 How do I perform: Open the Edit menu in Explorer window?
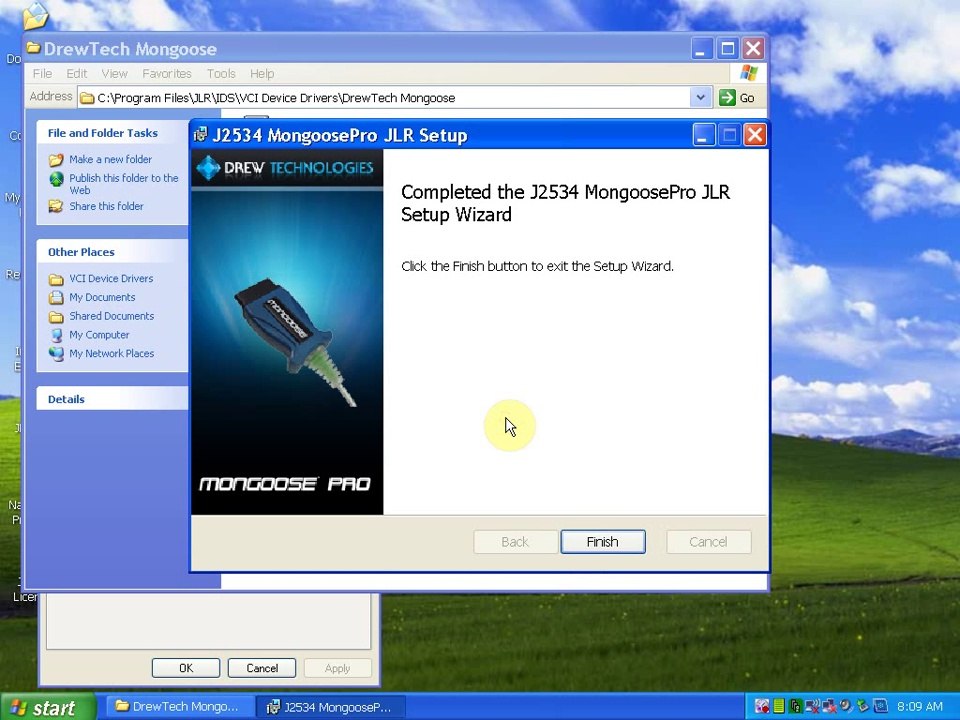77,73
